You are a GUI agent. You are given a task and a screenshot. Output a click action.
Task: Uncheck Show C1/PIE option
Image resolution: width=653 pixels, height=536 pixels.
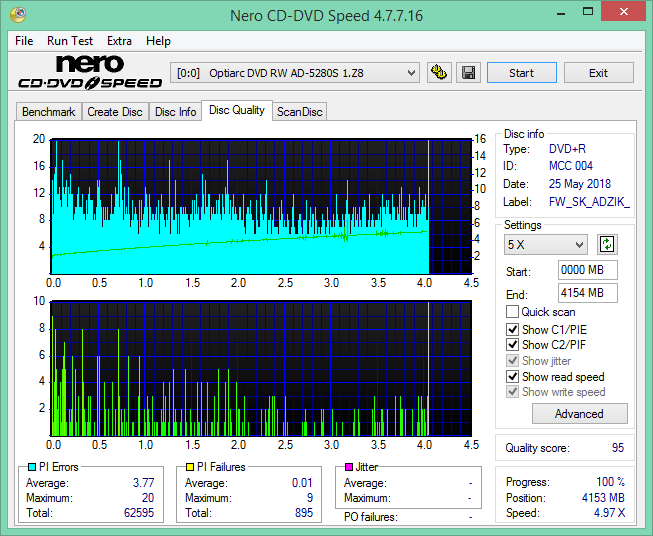[512, 329]
